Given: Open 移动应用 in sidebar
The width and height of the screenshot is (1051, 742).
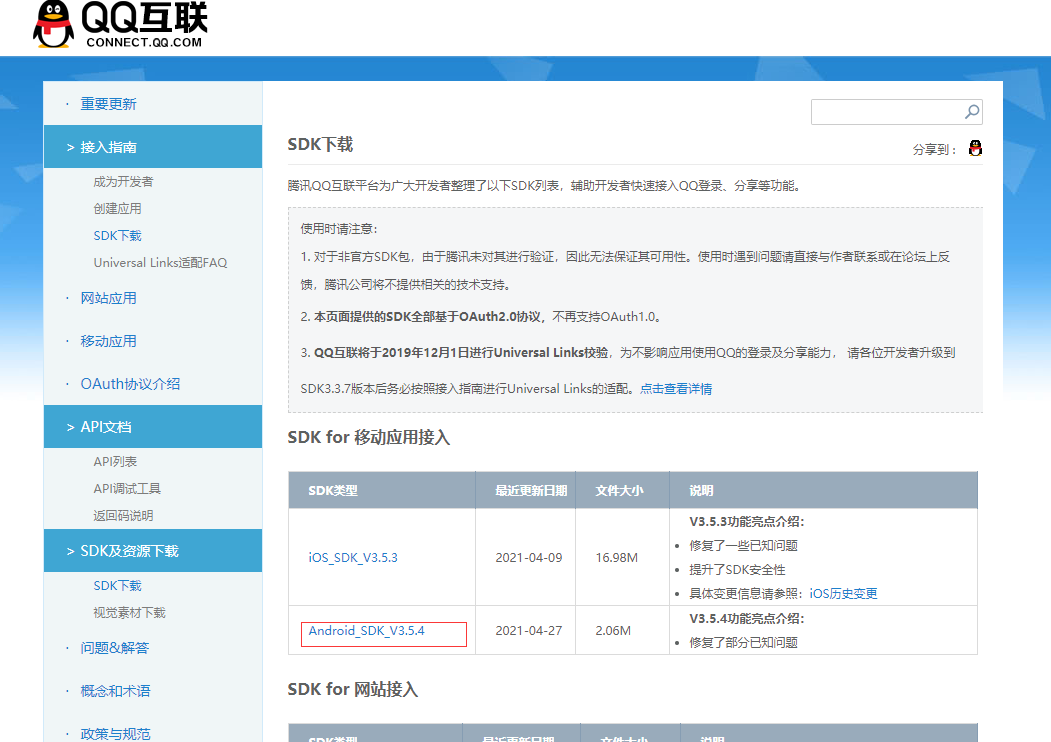Looking at the screenshot, I should point(108,341).
